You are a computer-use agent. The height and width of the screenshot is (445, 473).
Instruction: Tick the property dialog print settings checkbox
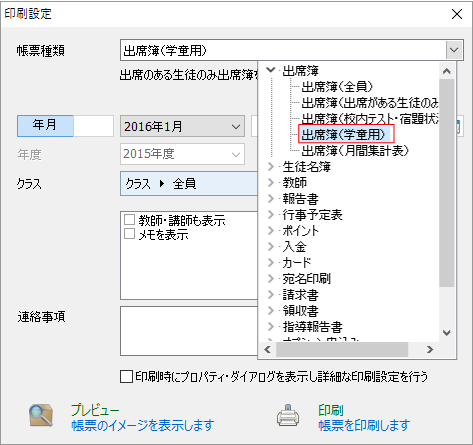[x=126, y=377]
